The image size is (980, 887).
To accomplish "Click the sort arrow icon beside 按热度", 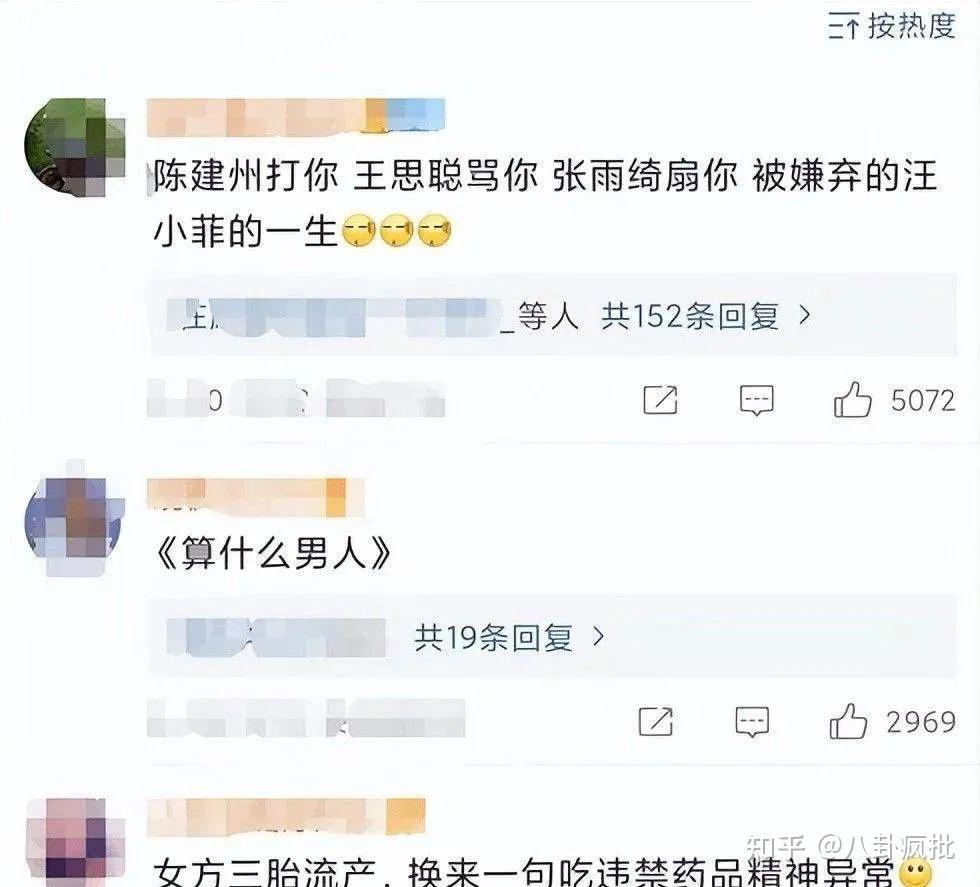I will [x=844, y=27].
